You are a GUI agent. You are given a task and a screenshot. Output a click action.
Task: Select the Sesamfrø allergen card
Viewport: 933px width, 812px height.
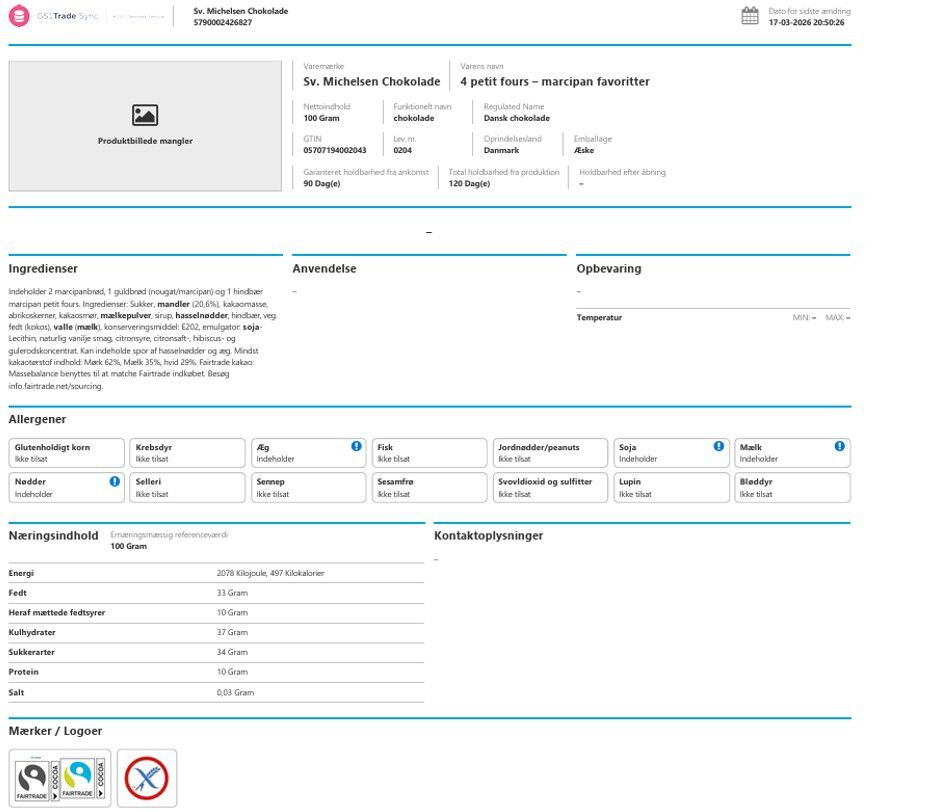pyautogui.click(x=429, y=488)
